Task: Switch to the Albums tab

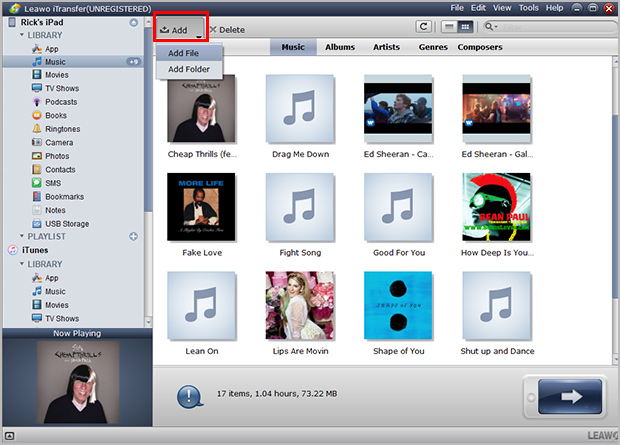Action: click(340, 47)
